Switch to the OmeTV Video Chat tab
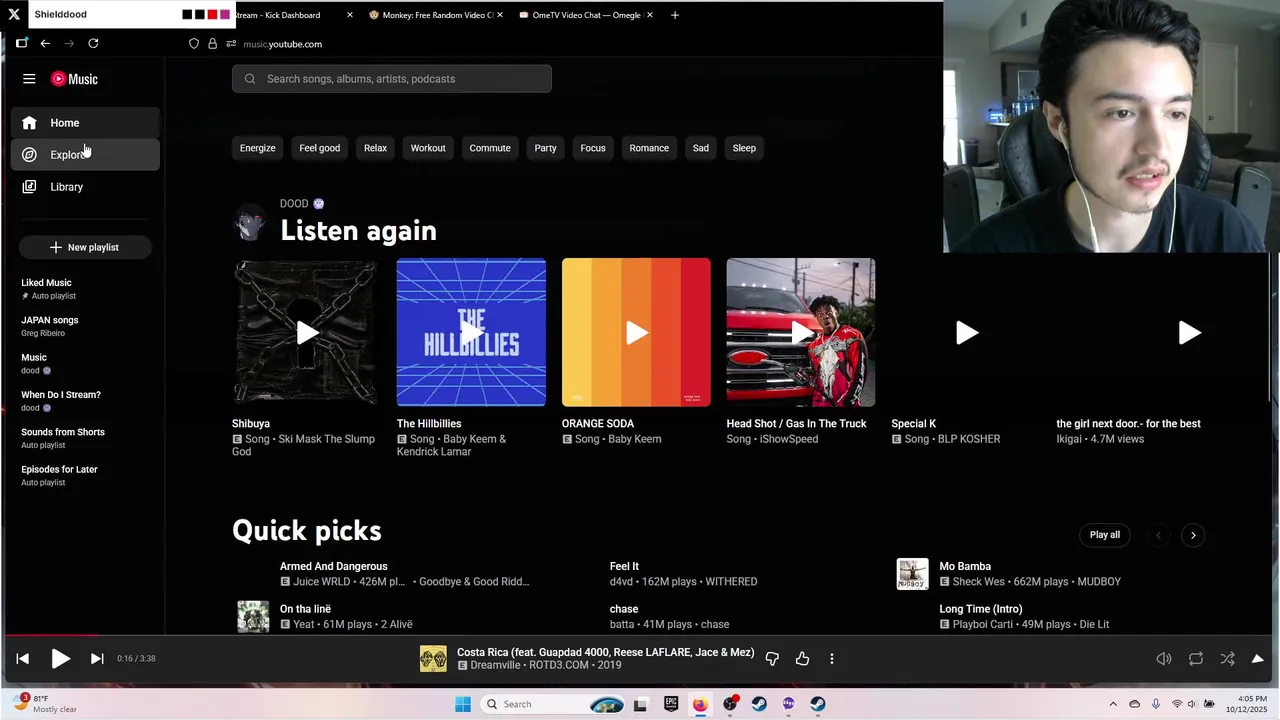 (x=586, y=15)
